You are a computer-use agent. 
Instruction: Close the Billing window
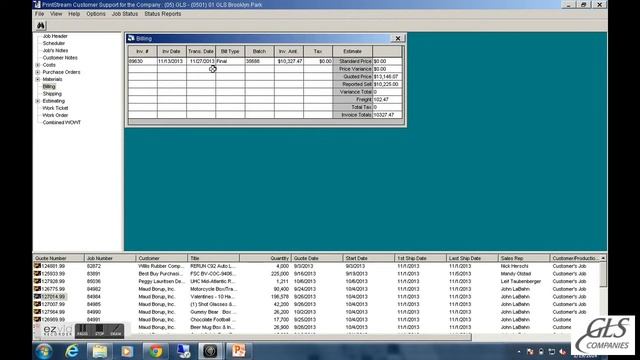tap(398, 38)
